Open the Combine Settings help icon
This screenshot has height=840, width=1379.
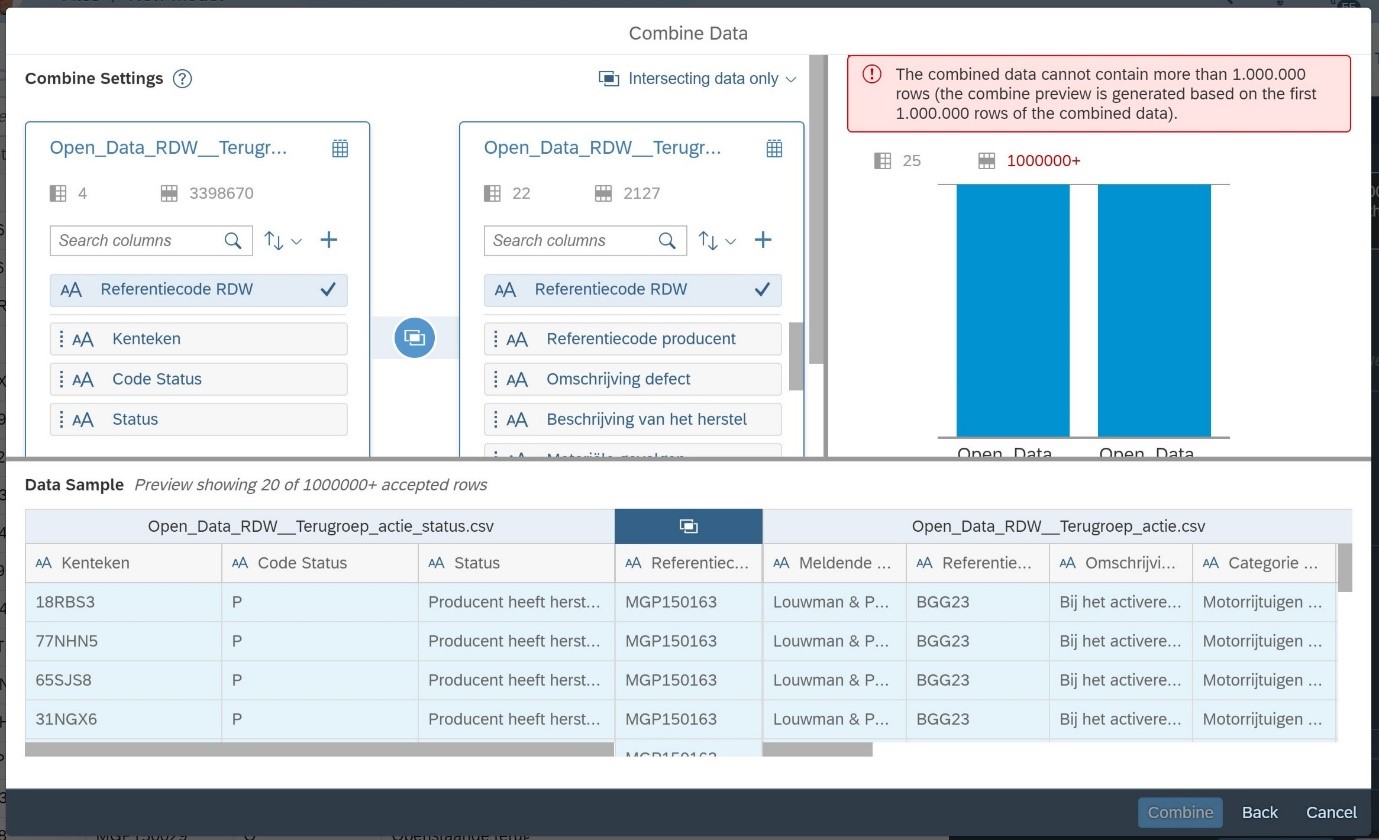pyautogui.click(x=182, y=79)
